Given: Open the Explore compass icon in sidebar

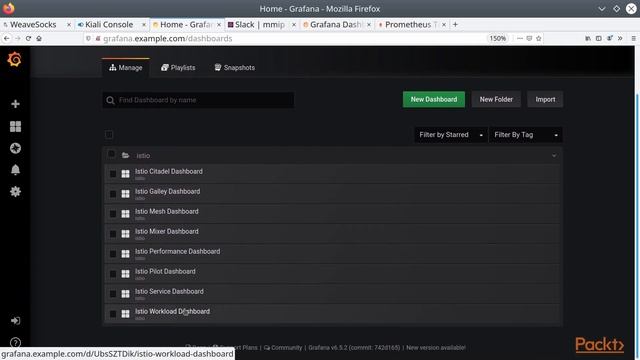Looking at the screenshot, I should 15,148.
